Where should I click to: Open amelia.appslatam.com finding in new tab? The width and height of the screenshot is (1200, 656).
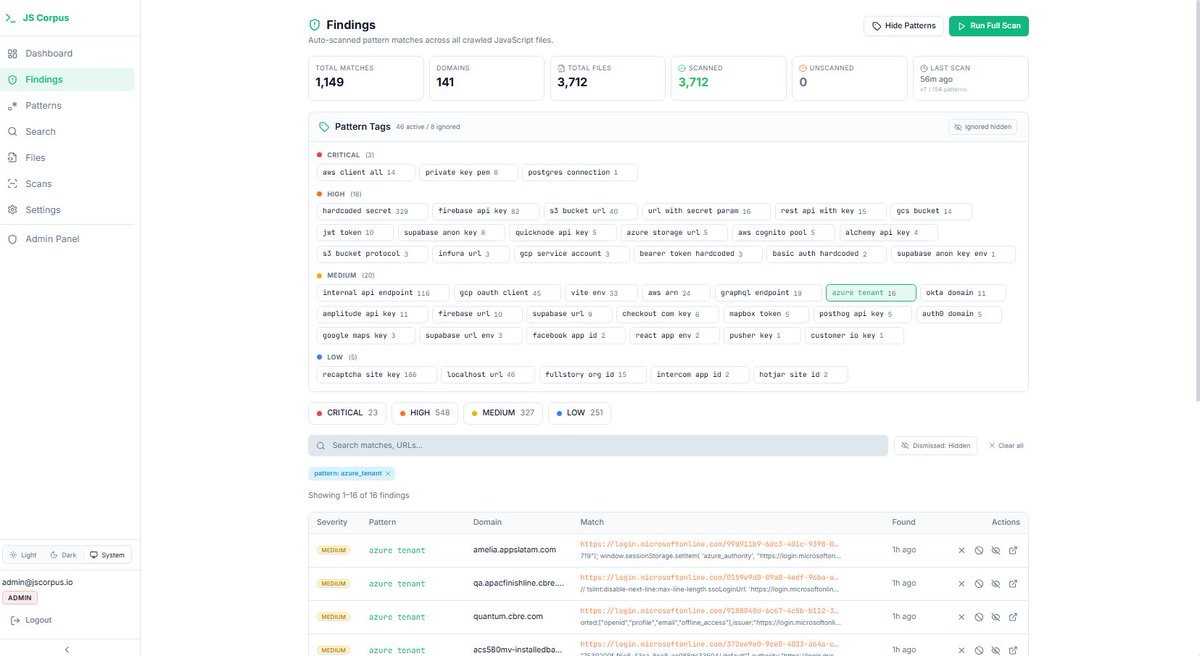tap(1013, 550)
